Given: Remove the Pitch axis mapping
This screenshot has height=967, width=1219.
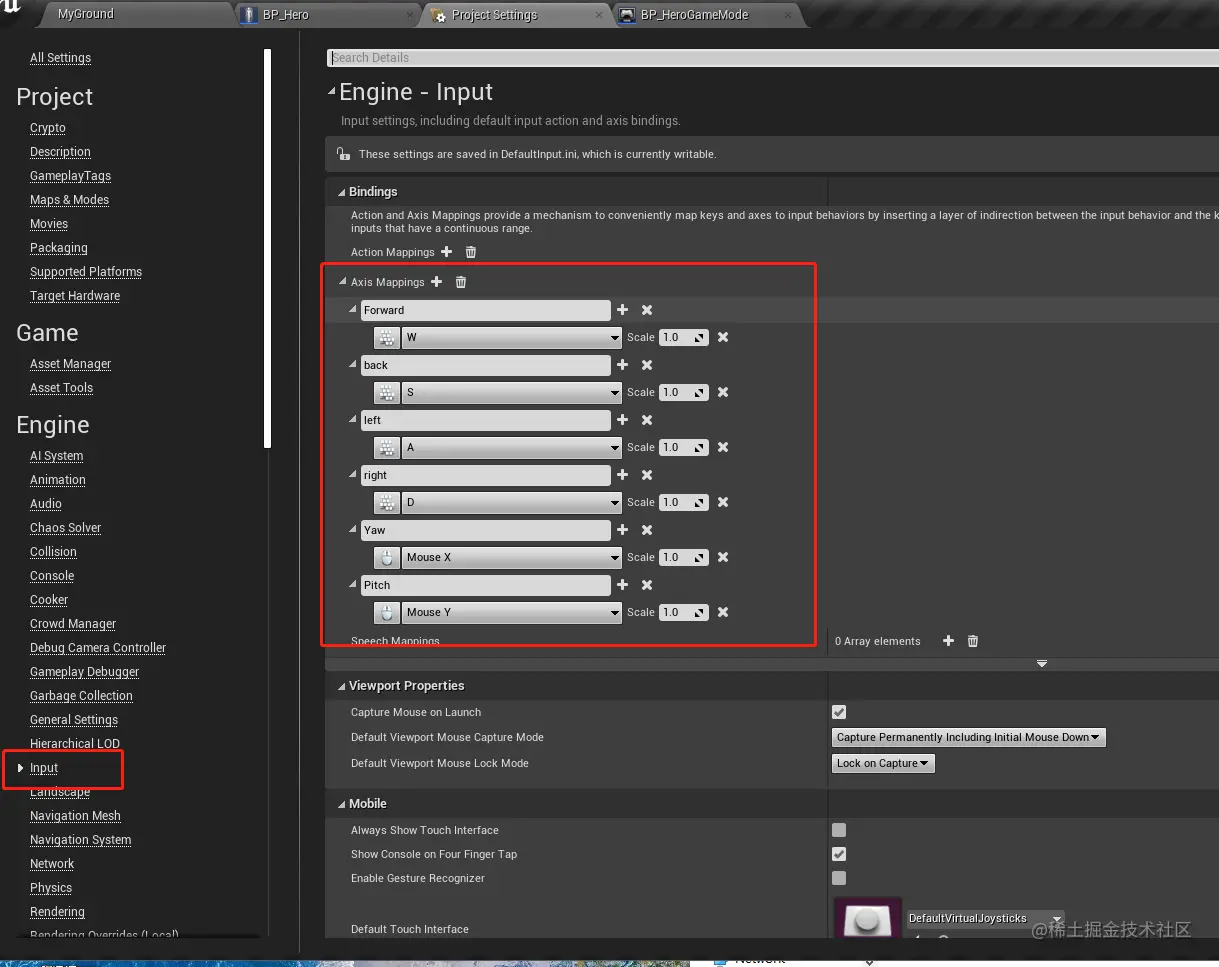Looking at the screenshot, I should point(647,585).
